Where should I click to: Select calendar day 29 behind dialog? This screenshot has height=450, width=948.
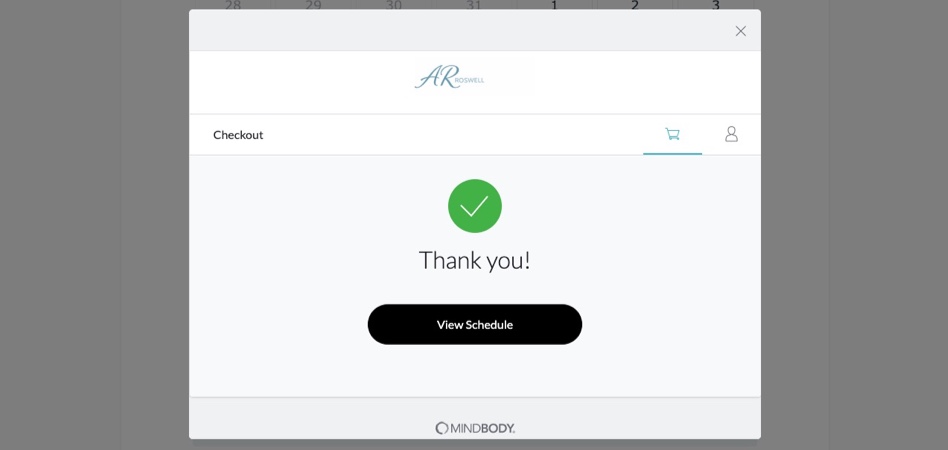point(313,5)
